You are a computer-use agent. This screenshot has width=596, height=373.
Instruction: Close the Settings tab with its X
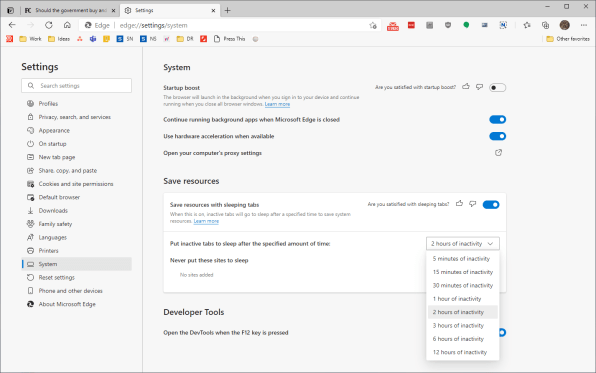213,11
